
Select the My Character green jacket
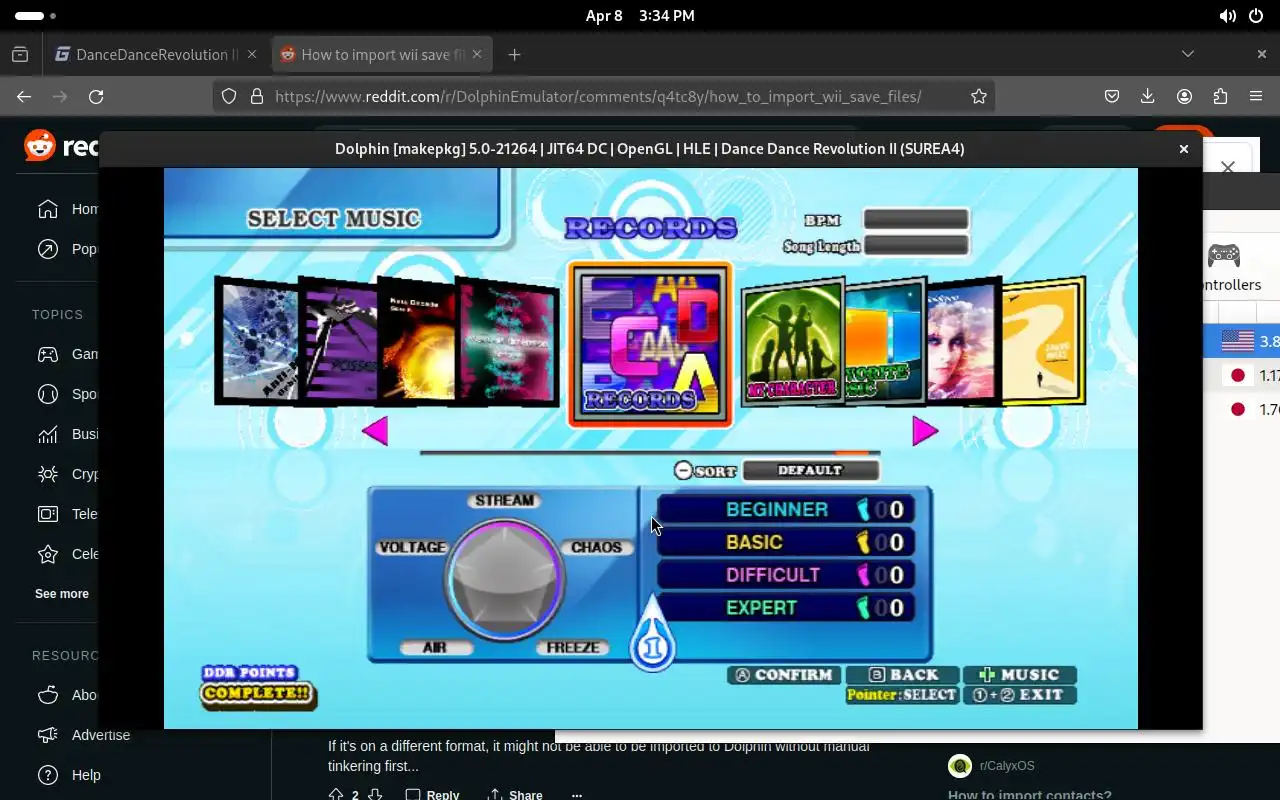coord(792,343)
